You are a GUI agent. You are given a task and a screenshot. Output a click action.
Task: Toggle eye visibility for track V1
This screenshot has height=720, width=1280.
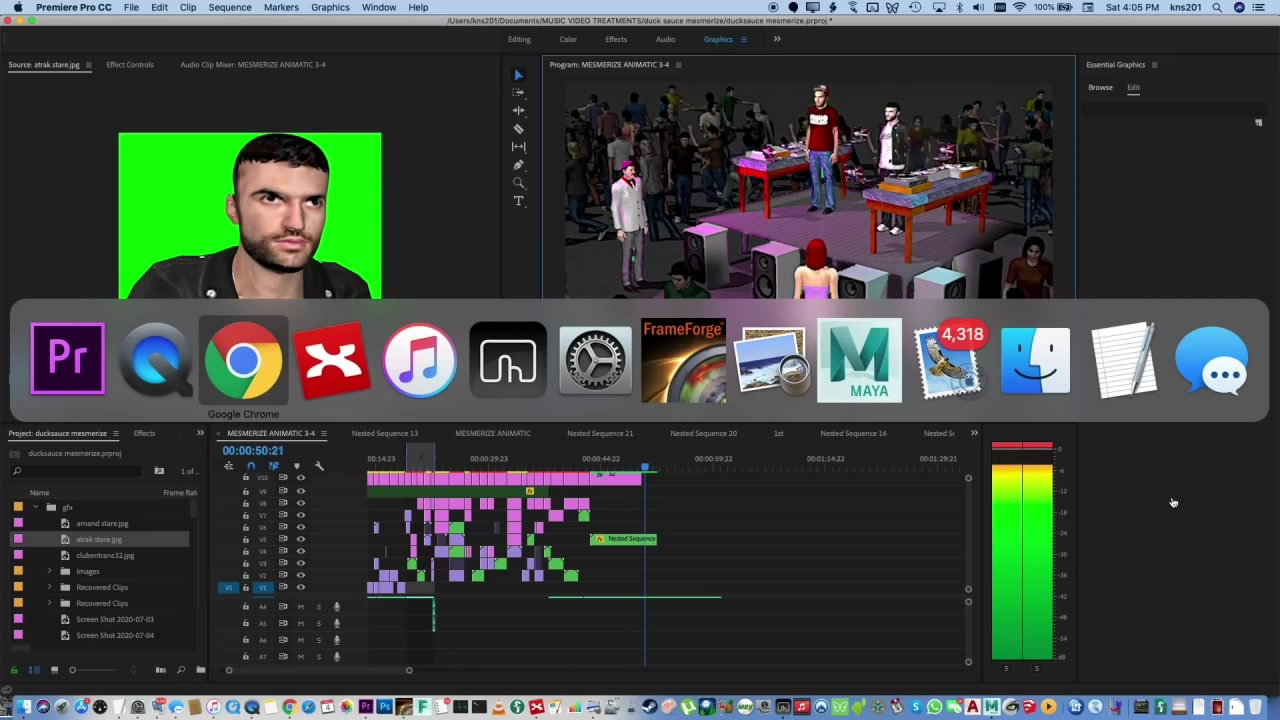tap(300, 587)
